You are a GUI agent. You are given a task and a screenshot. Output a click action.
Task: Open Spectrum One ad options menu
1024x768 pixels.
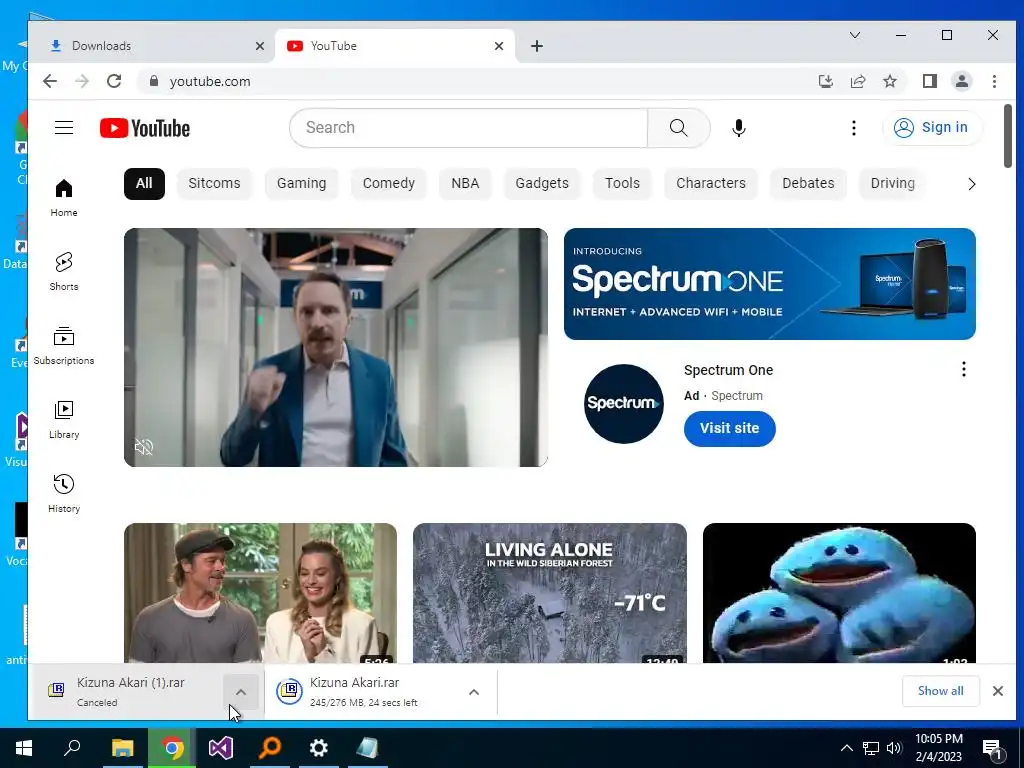pyautogui.click(x=963, y=370)
